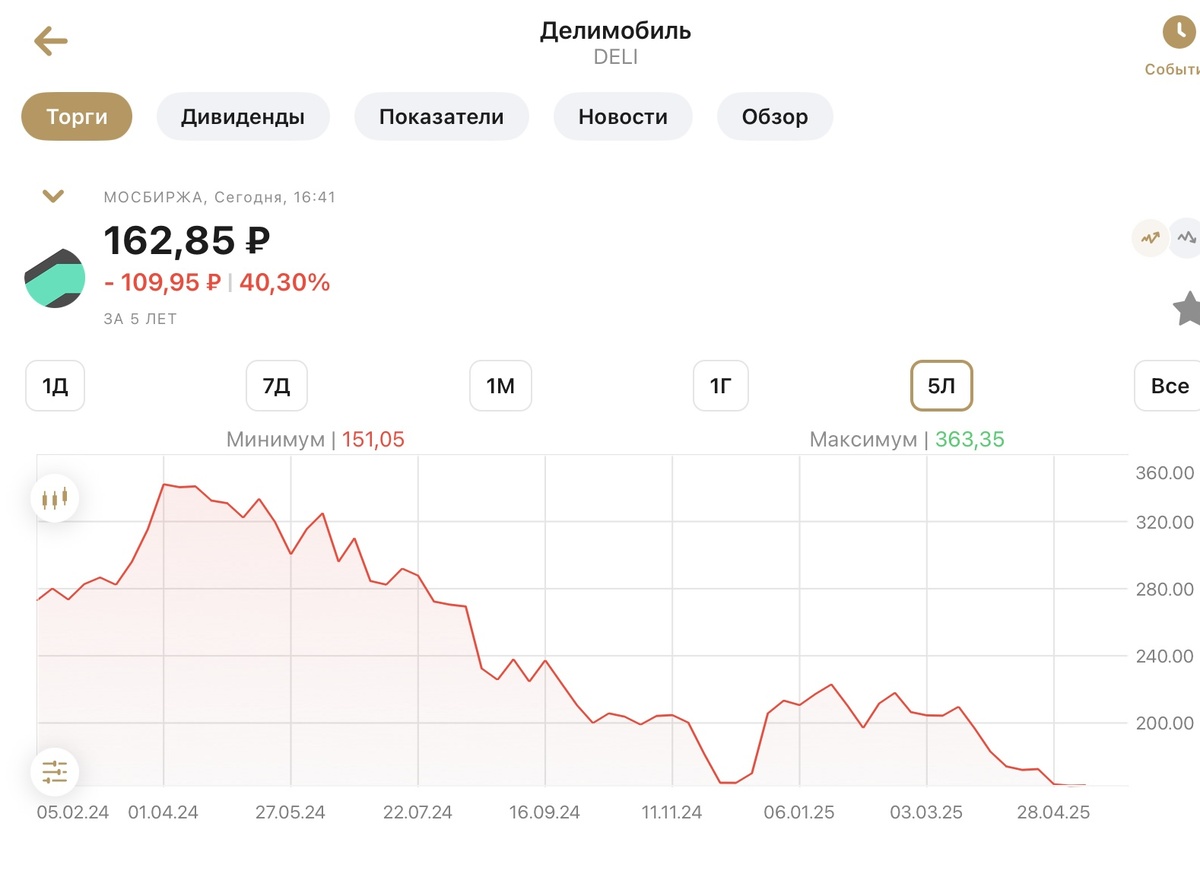Go to the Новости tab
This screenshot has height=874, width=1200.
[x=623, y=117]
